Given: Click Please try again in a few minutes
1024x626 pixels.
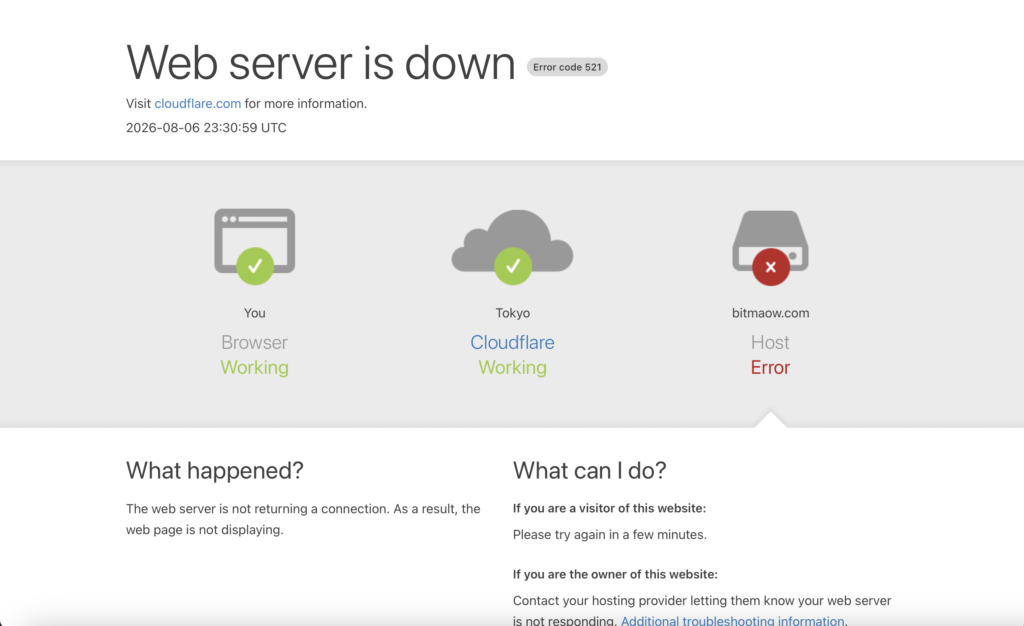Looking at the screenshot, I should pyautogui.click(x=609, y=535).
